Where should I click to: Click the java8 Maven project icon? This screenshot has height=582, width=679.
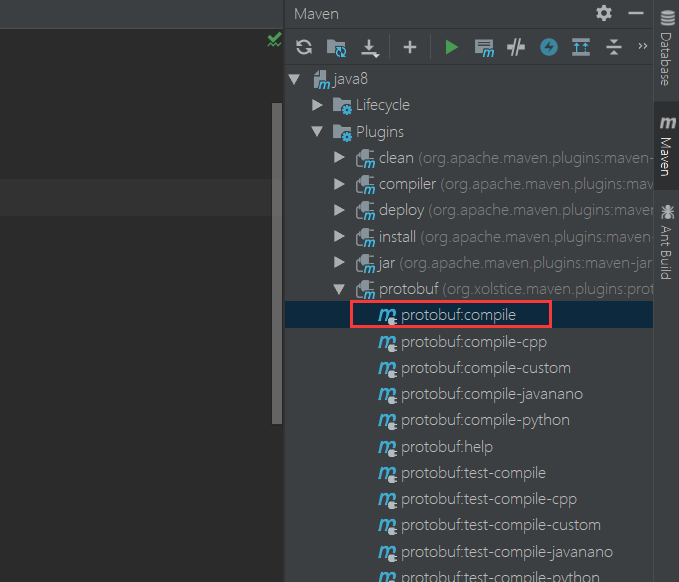[x=322, y=80]
